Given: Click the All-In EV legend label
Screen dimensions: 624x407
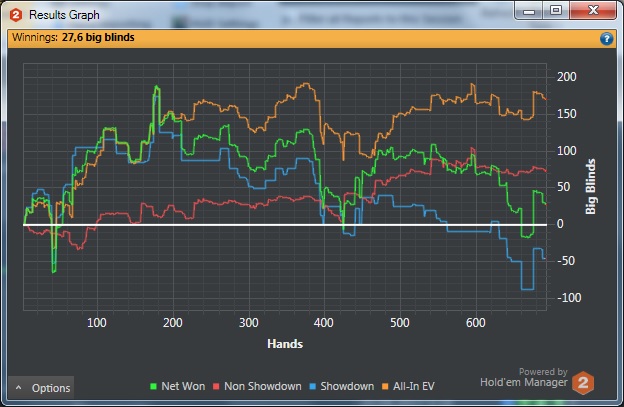Looking at the screenshot, I should [x=413, y=386].
